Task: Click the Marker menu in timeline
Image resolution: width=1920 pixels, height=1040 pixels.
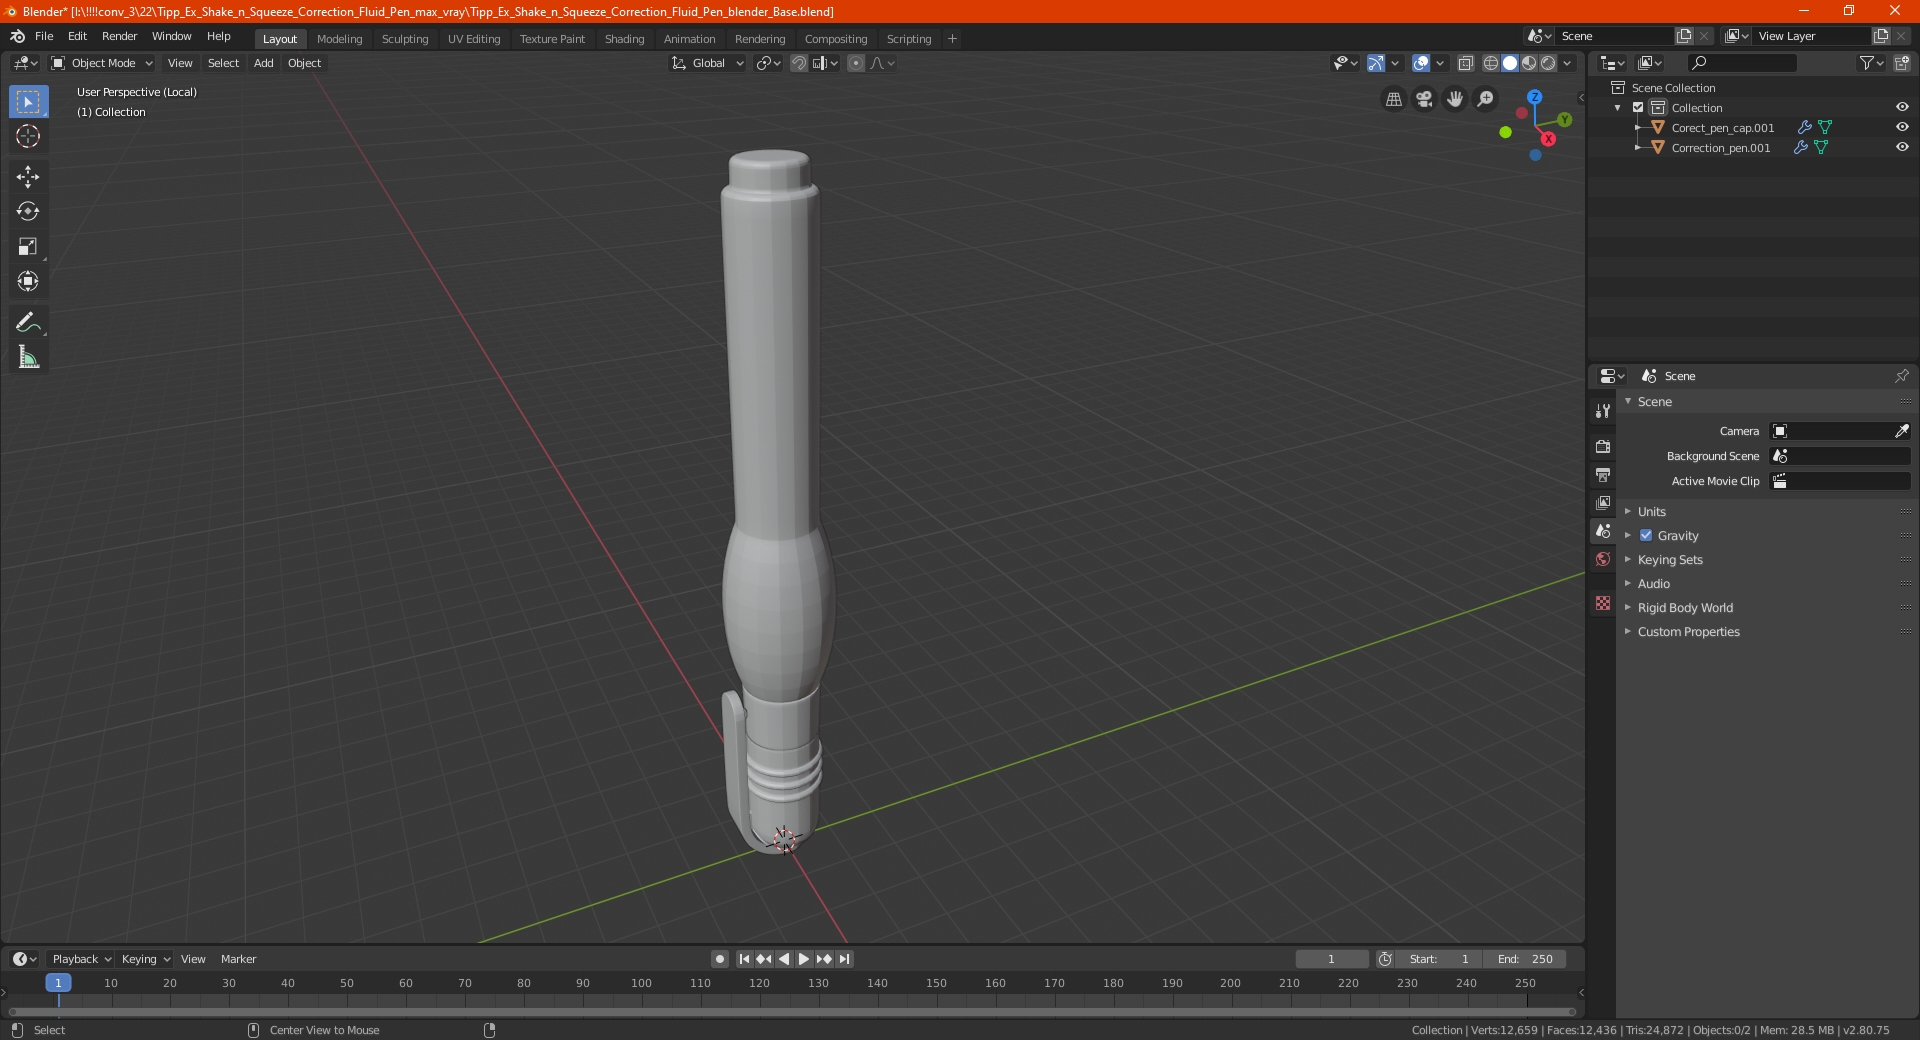Action: [238, 959]
